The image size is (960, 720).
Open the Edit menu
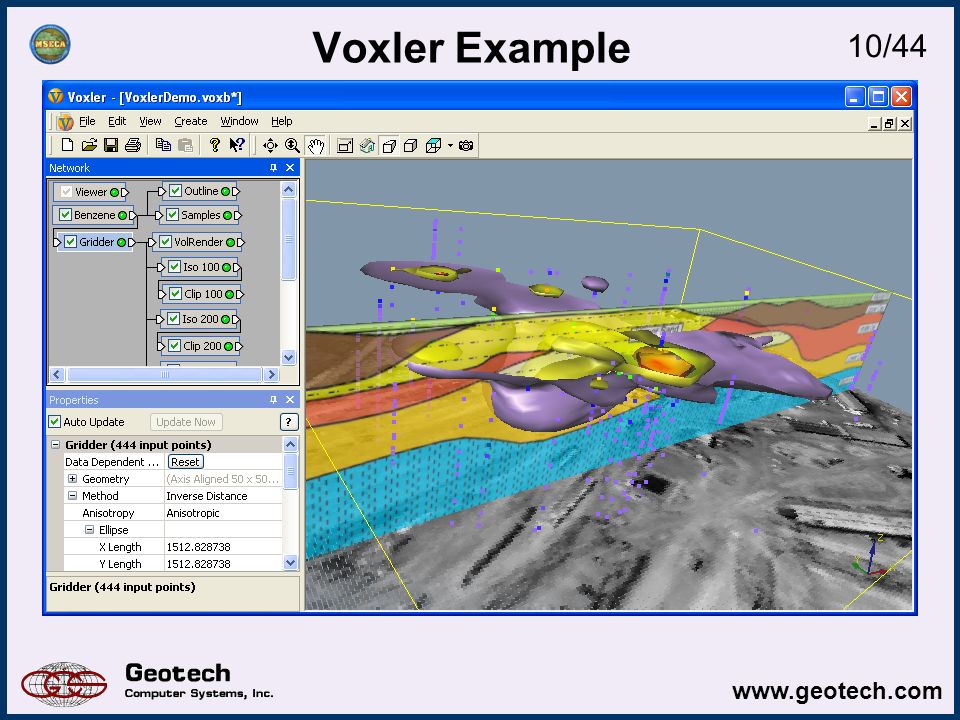pyautogui.click(x=117, y=121)
